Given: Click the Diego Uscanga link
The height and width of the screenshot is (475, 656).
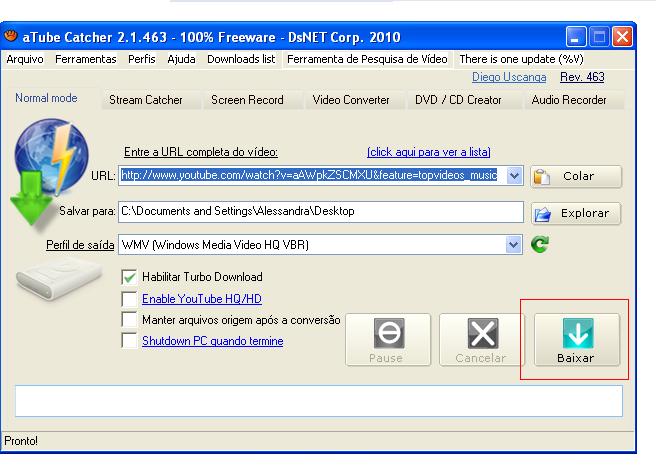Looking at the screenshot, I should 509,77.
